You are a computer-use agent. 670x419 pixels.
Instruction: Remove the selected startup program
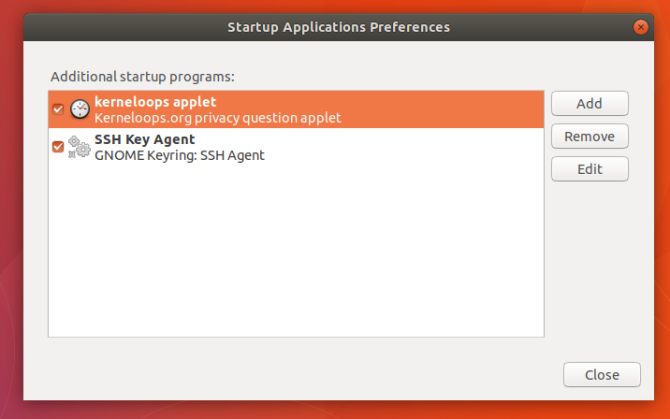[x=590, y=136]
